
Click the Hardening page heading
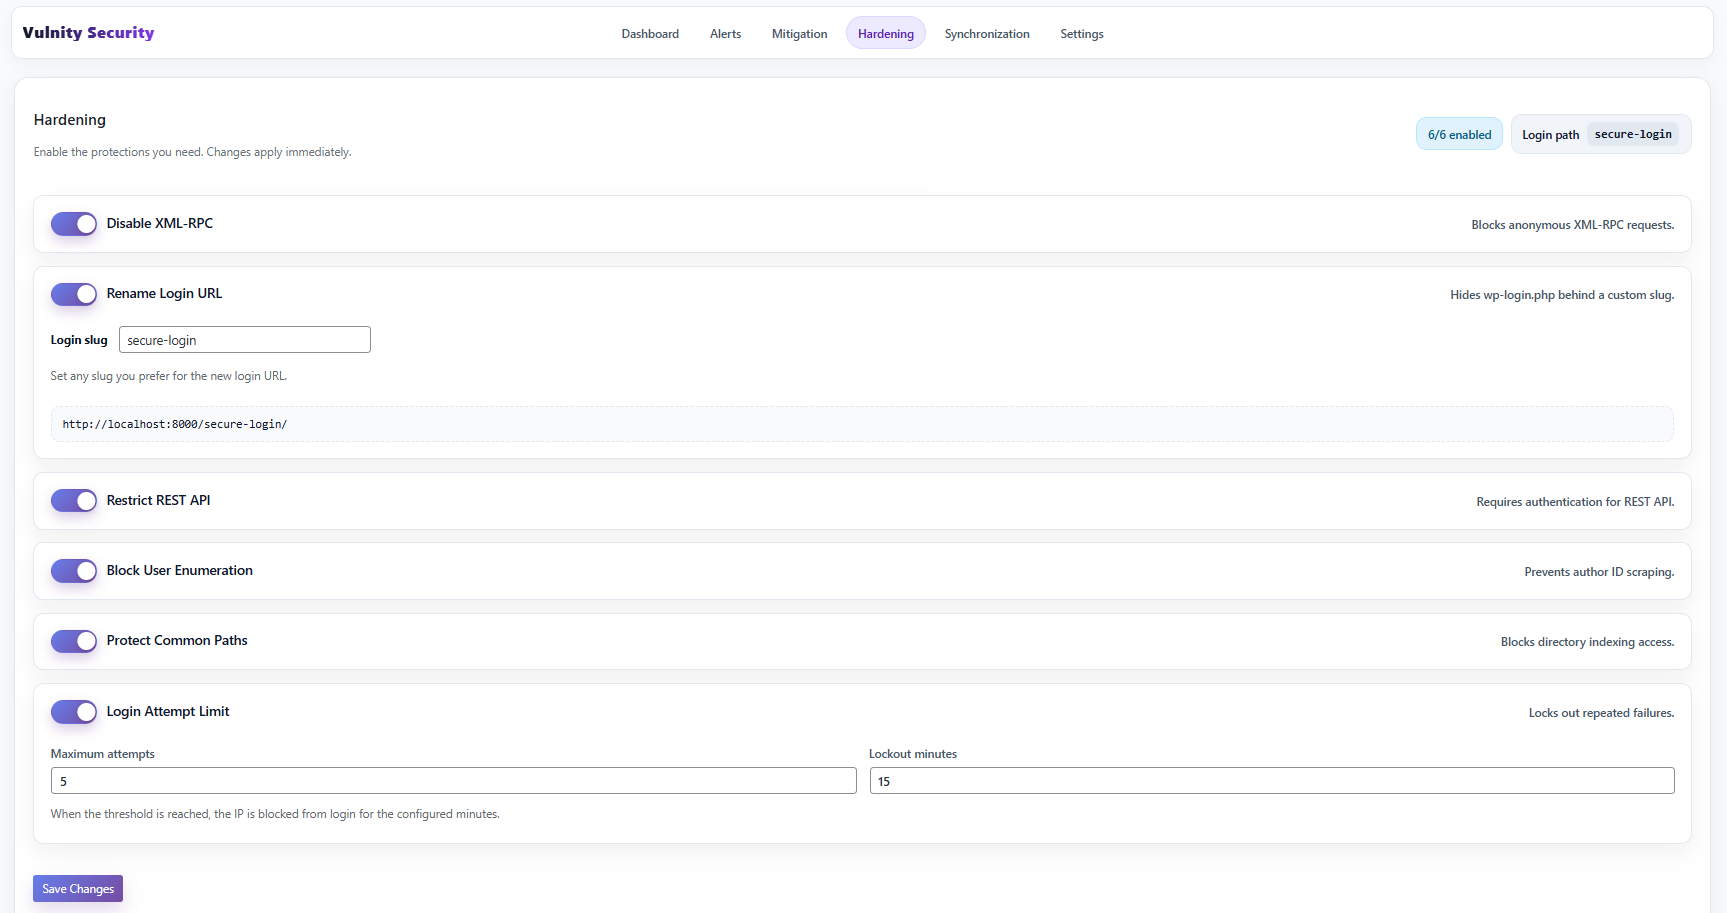tap(70, 120)
